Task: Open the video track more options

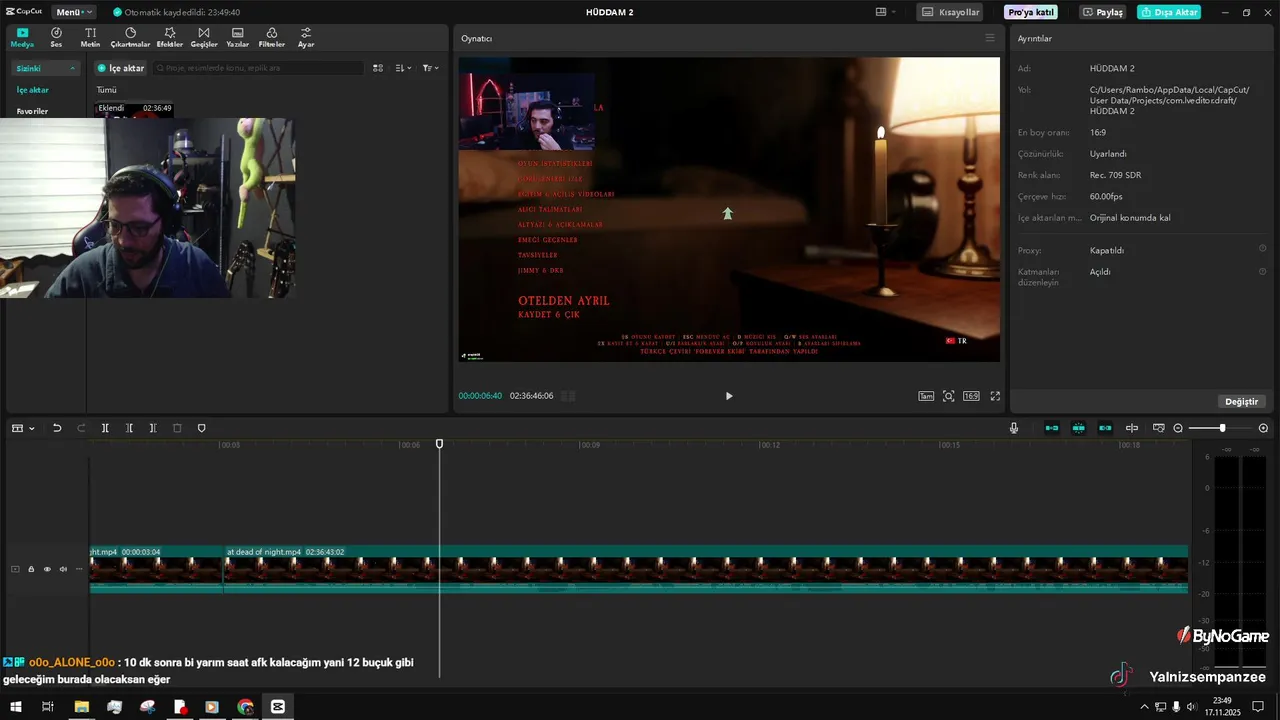Action: coord(79,569)
